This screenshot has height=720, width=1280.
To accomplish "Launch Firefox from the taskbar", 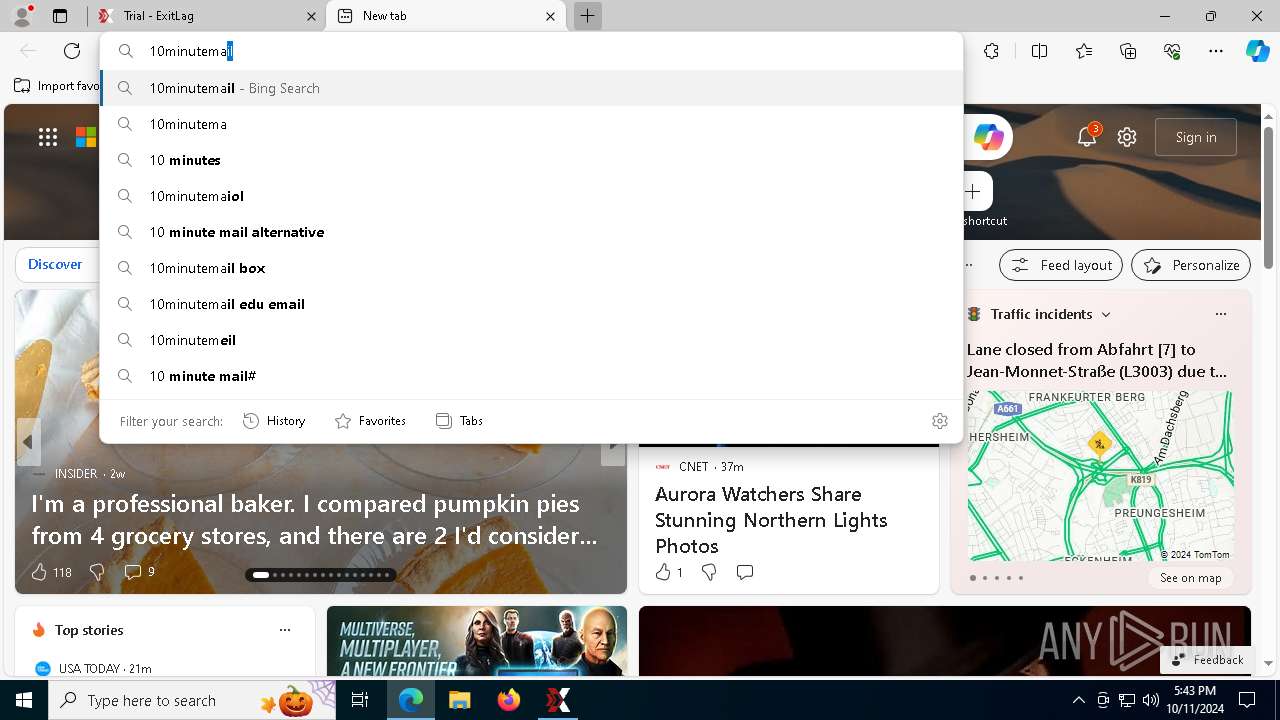I will point(508,700).
